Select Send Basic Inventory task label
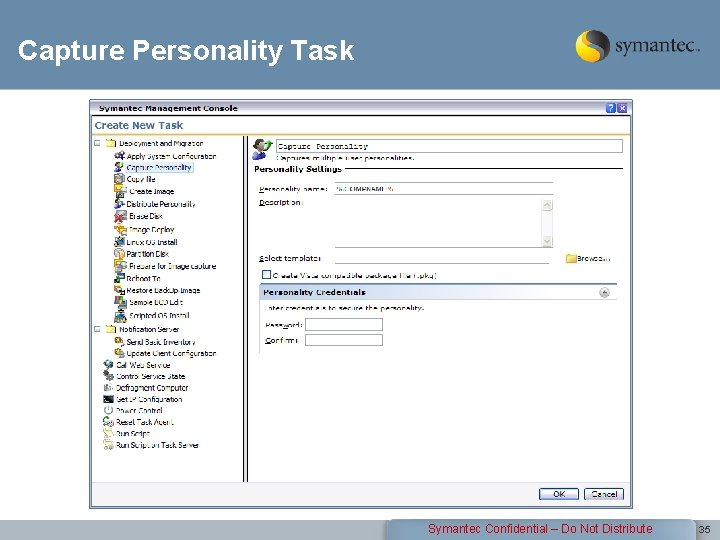Image resolution: width=720 pixels, height=540 pixels. click(161, 342)
